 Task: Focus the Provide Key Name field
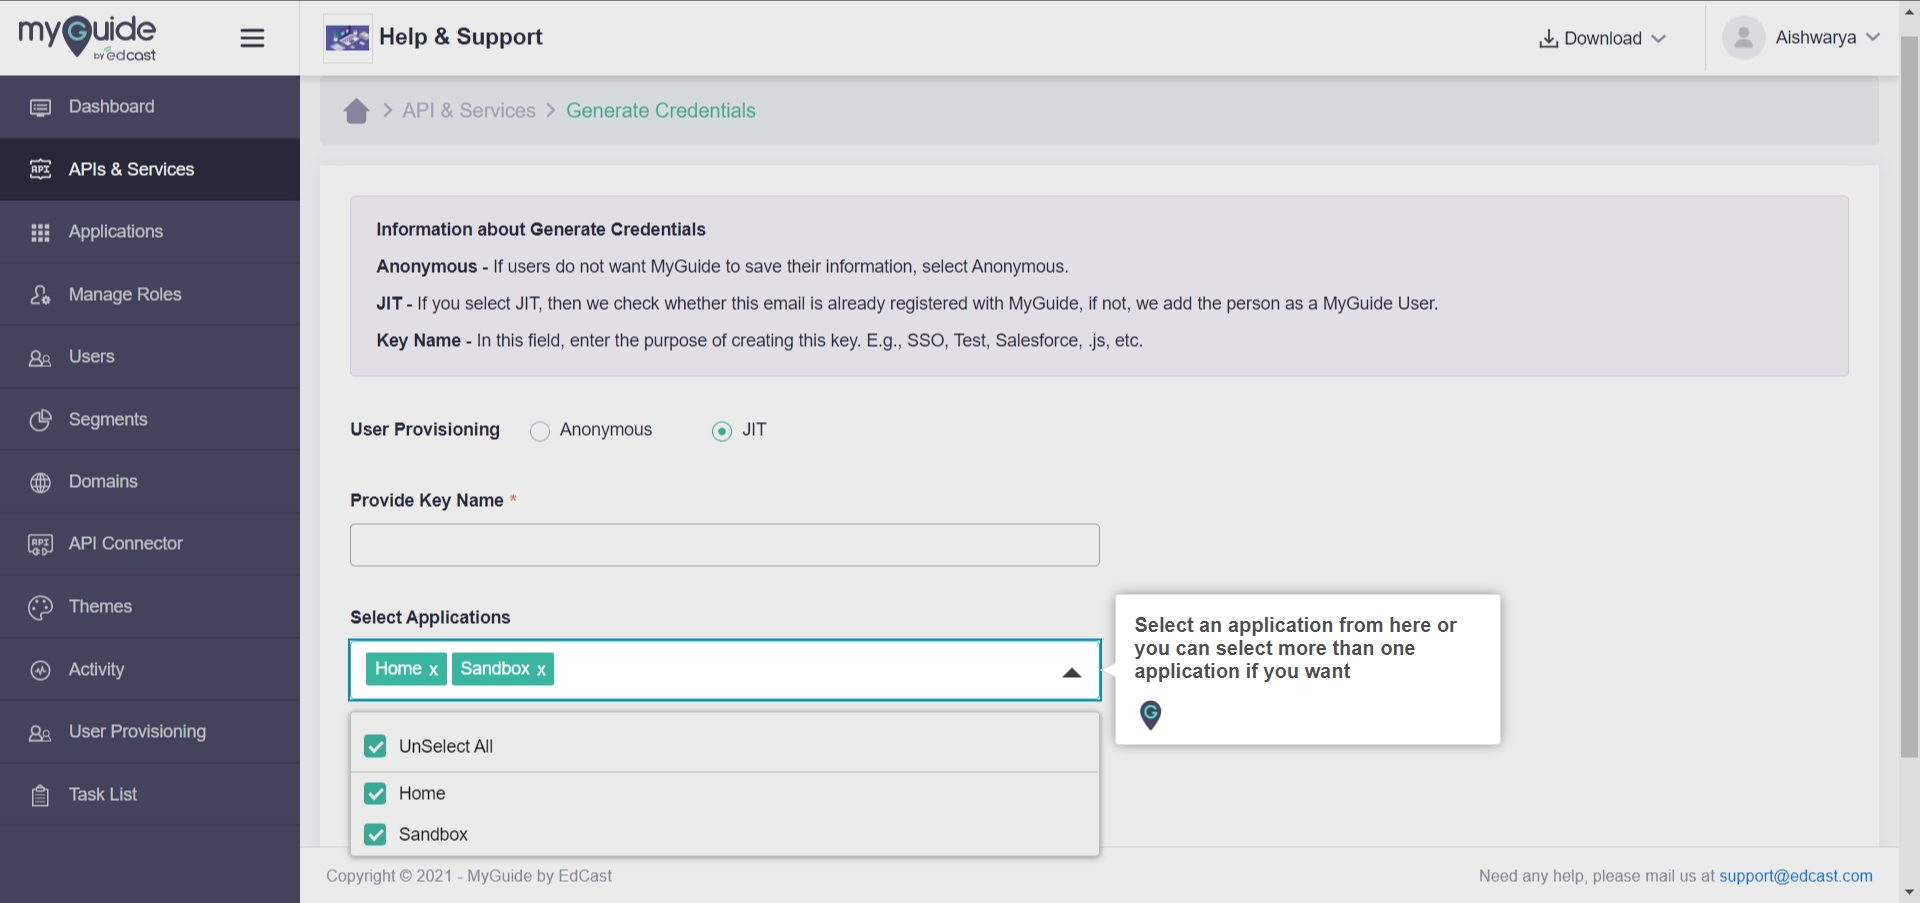click(725, 545)
